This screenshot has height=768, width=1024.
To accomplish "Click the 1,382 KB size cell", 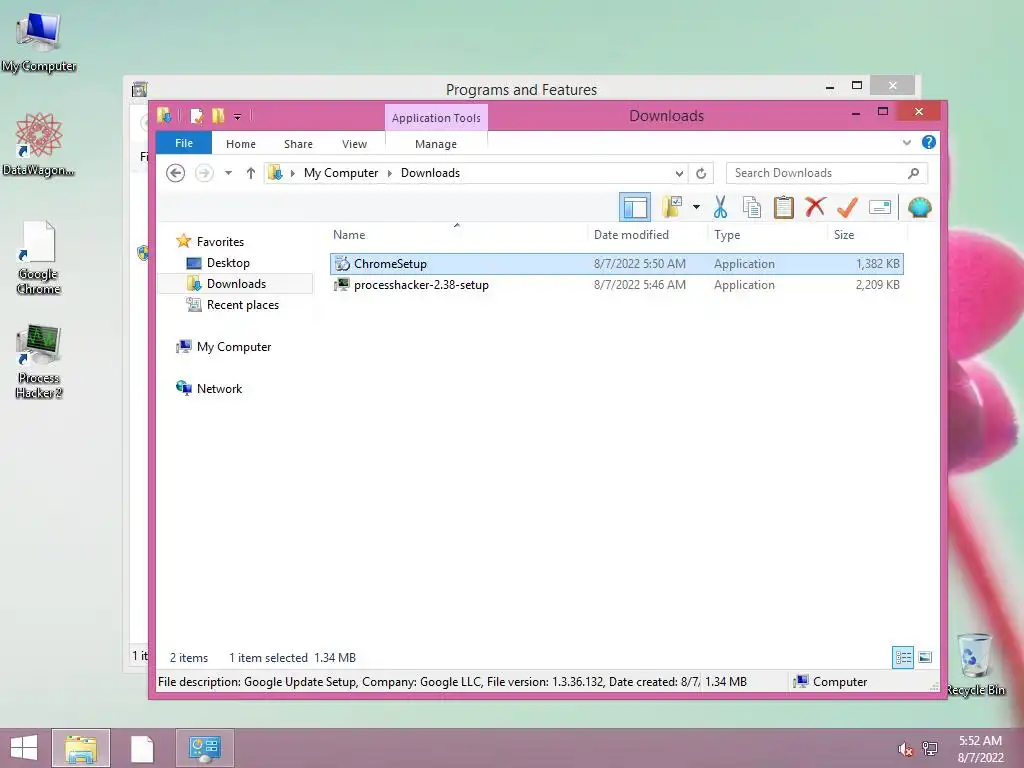I will point(877,264).
